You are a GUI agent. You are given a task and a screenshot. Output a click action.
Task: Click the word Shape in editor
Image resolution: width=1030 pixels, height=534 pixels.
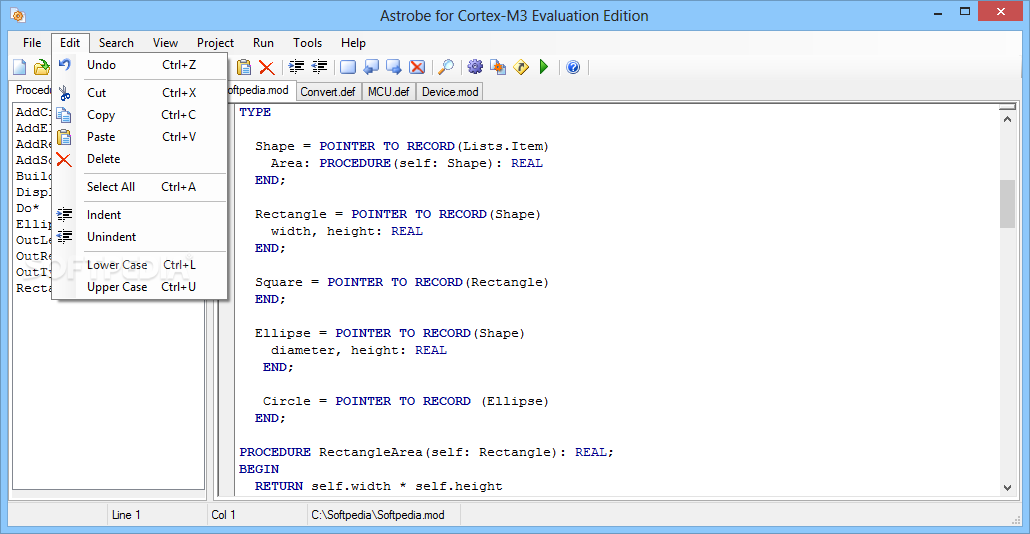pyautogui.click(x=275, y=146)
